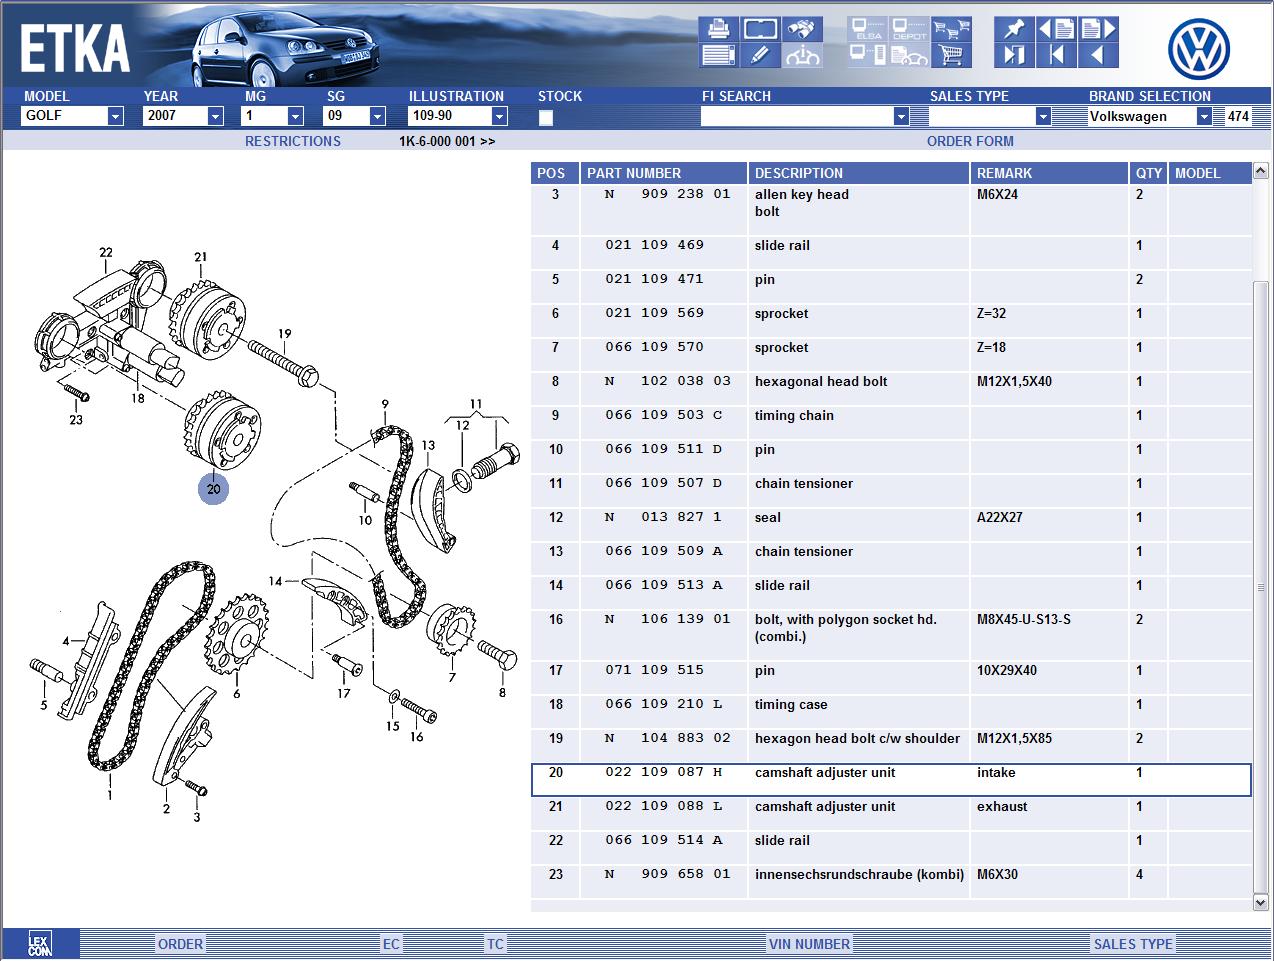Click the VIN NUMBER button
The image size is (1274, 961).
809,944
